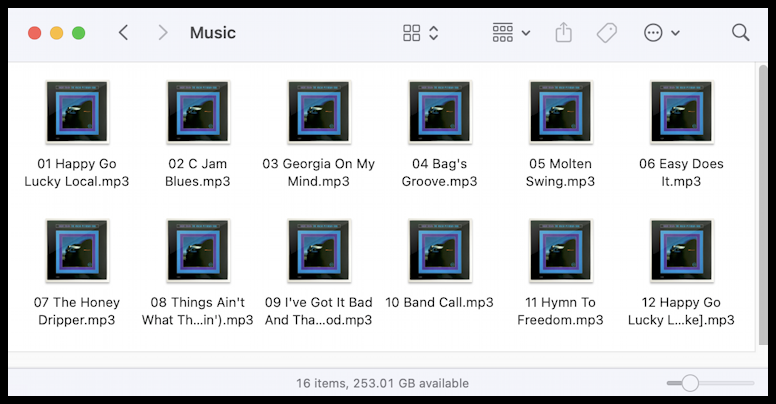The width and height of the screenshot is (776, 404).
Task: Open the Finder search magnifier
Action: (740, 33)
